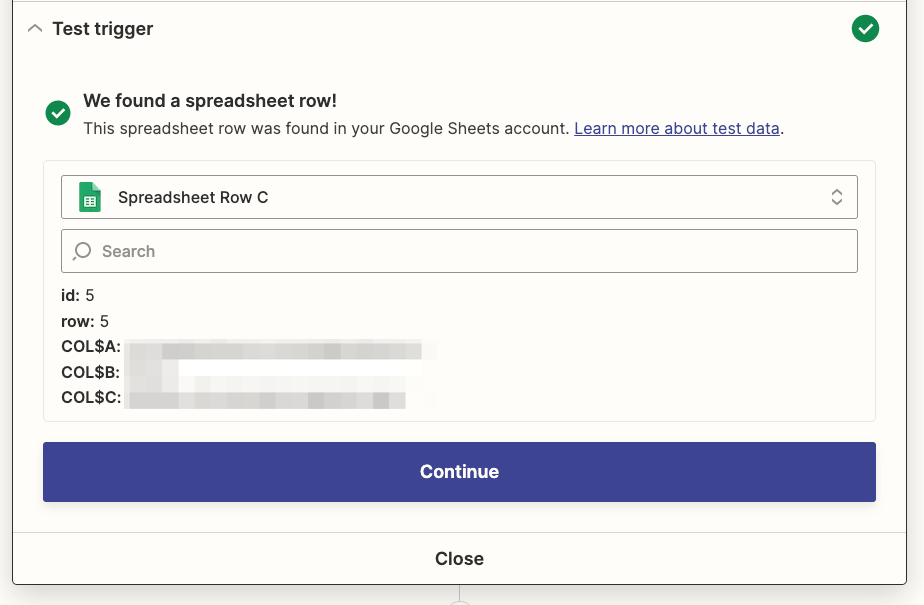Click the green check beside Test trigger header
The width and height of the screenshot is (924, 605).
tap(865, 29)
